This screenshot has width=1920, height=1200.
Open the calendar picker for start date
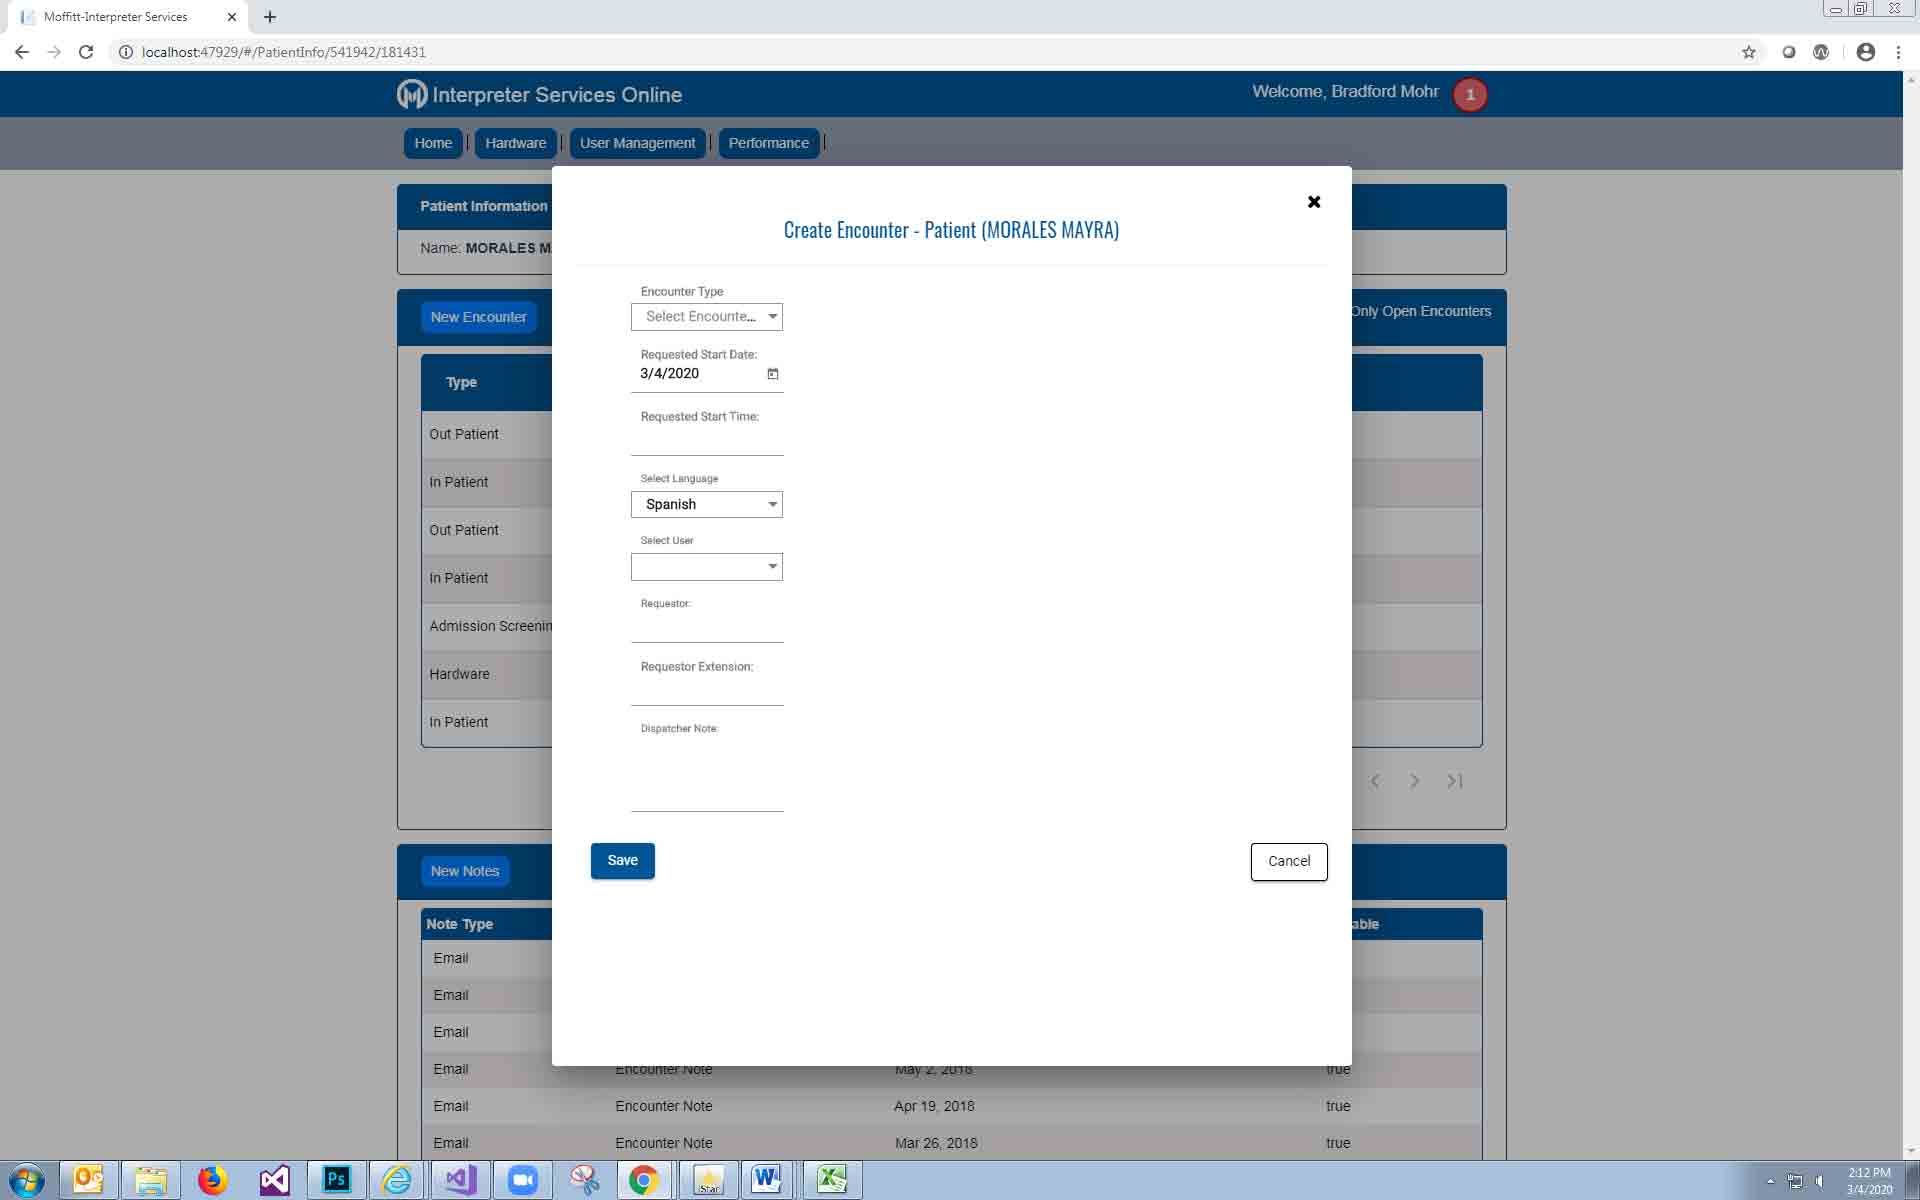(x=772, y=374)
